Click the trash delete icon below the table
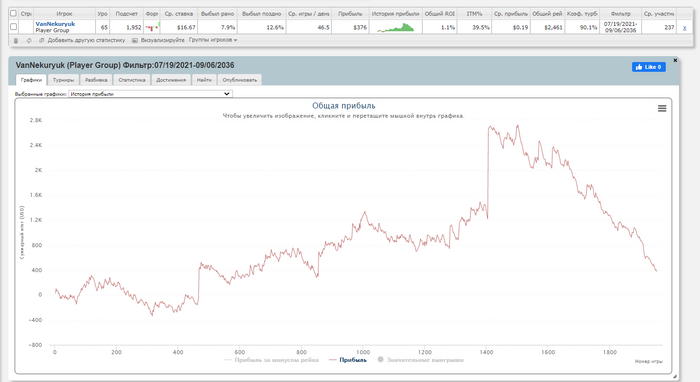 point(16,41)
